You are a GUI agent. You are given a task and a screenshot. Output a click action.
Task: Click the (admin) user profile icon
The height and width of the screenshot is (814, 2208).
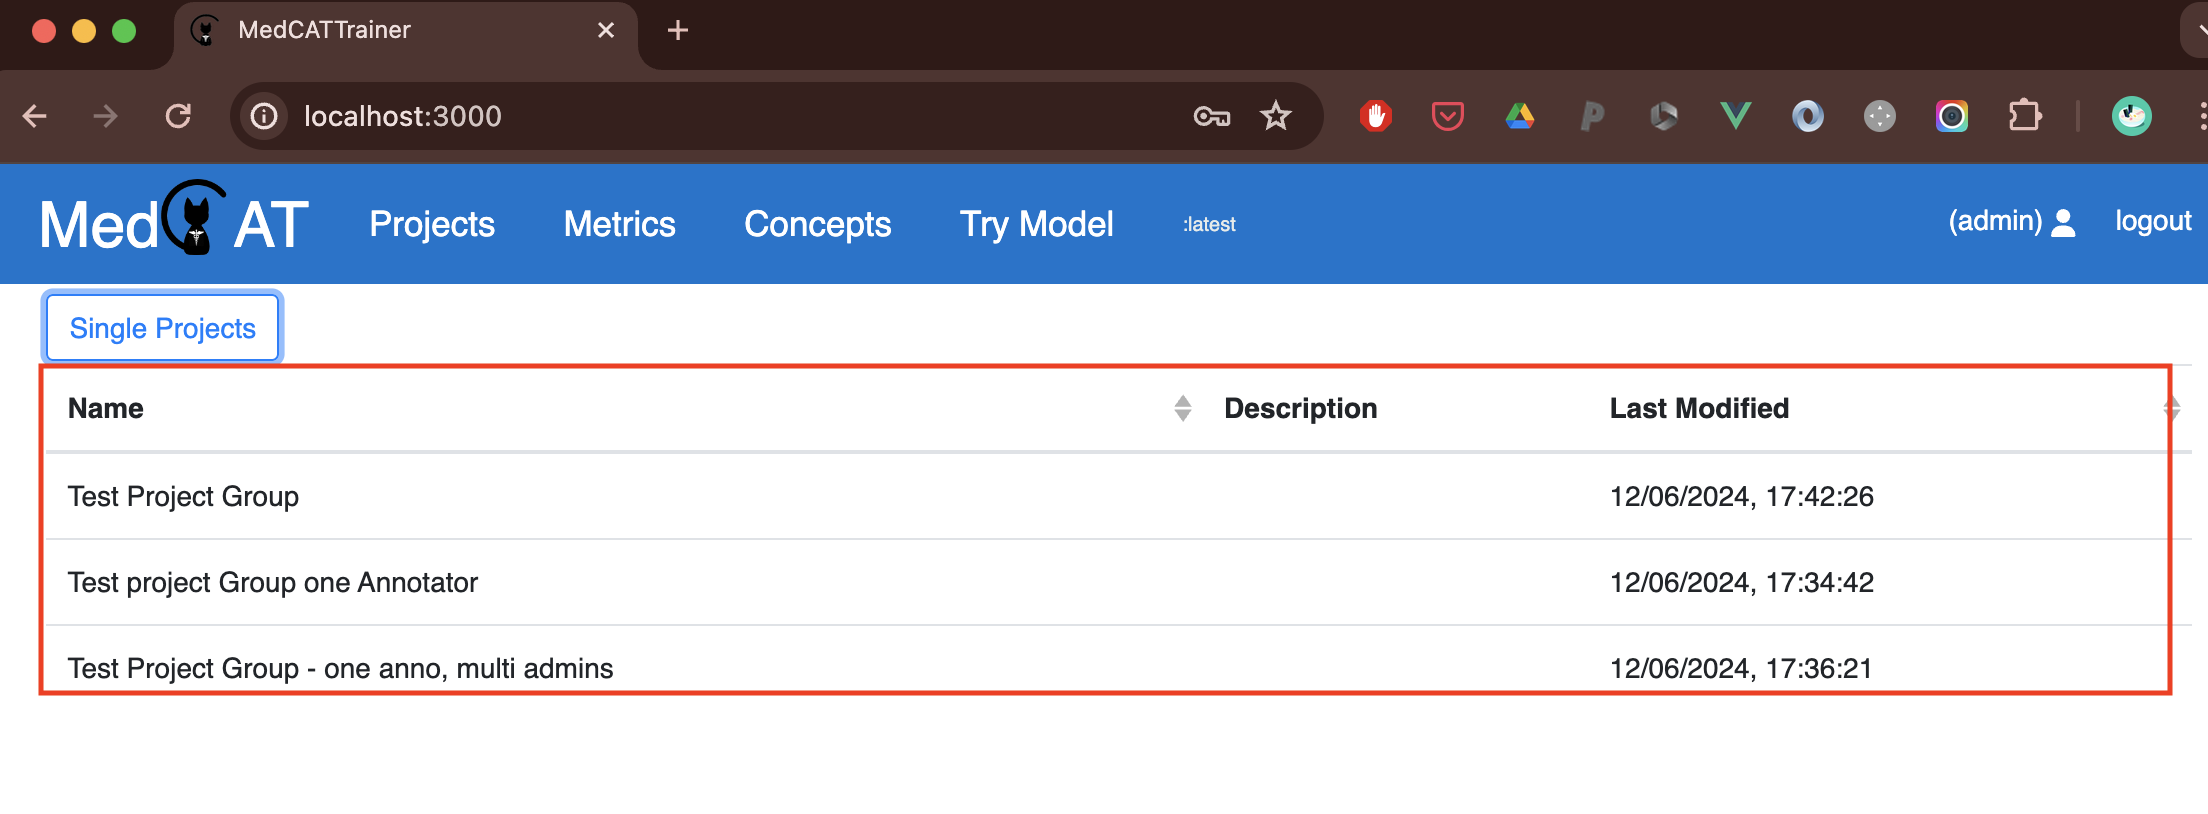click(x=2062, y=222)
